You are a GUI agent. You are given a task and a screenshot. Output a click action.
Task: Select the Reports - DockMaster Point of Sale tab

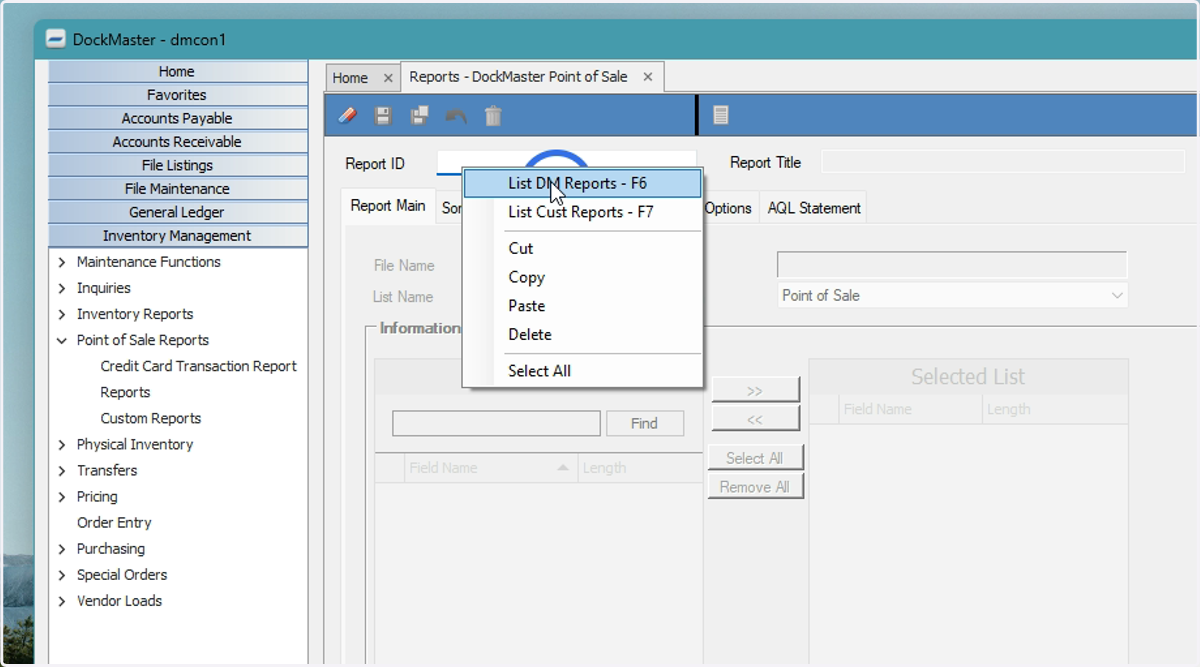pyautogui.click(x=518, y=77)
